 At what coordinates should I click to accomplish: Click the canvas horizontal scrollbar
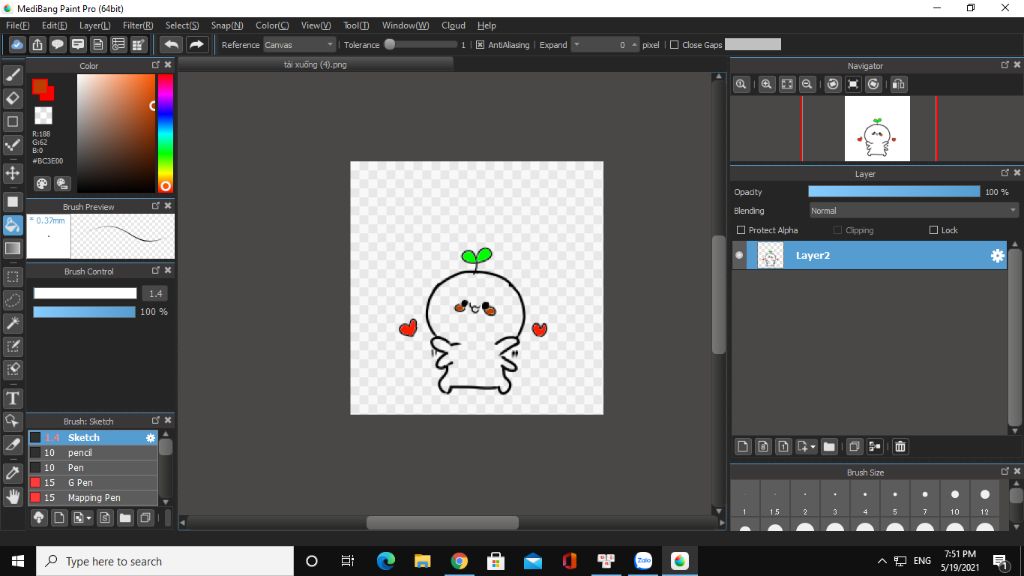coord(442,522)
